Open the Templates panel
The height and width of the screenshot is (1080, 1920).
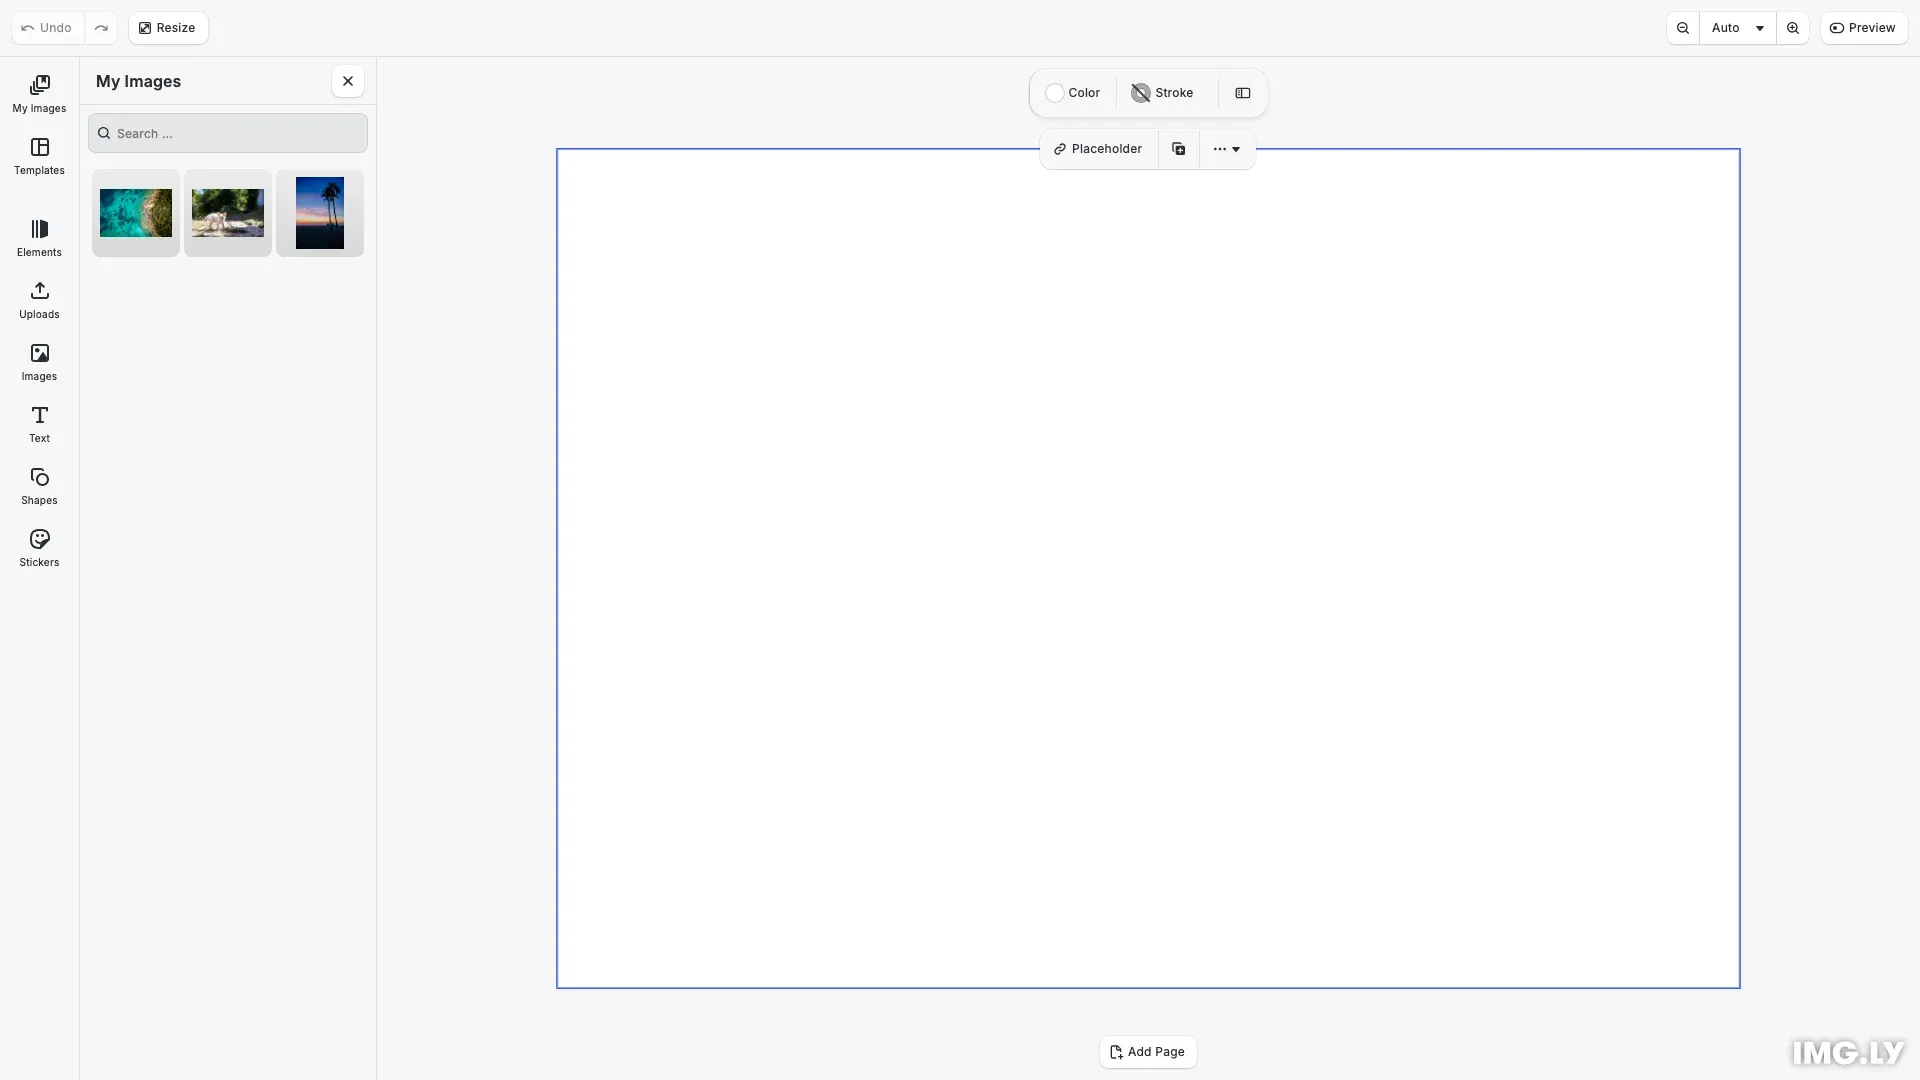(x=39, y=156)
